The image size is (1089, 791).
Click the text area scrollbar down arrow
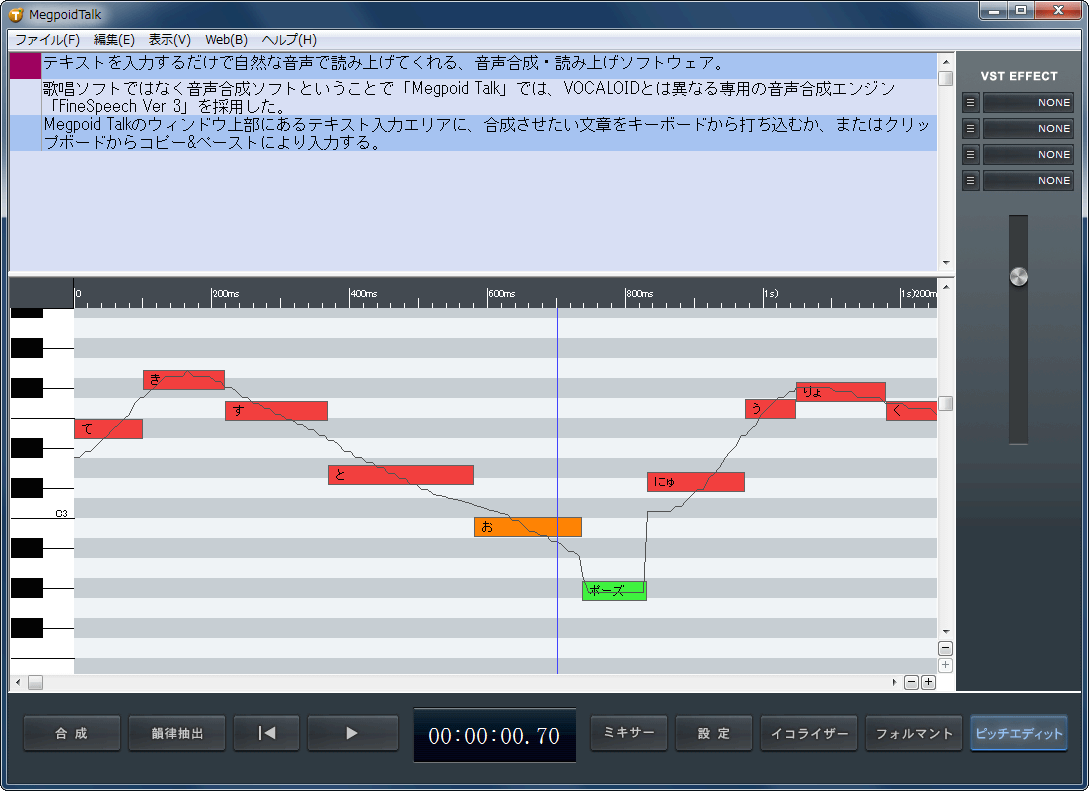945,263
